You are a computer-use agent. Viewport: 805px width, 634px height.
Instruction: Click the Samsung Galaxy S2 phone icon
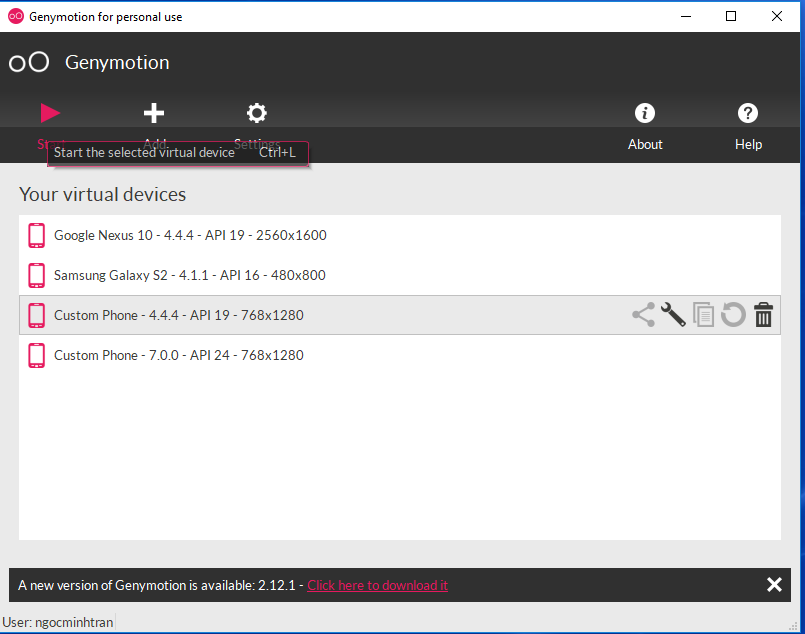point(36,275)
